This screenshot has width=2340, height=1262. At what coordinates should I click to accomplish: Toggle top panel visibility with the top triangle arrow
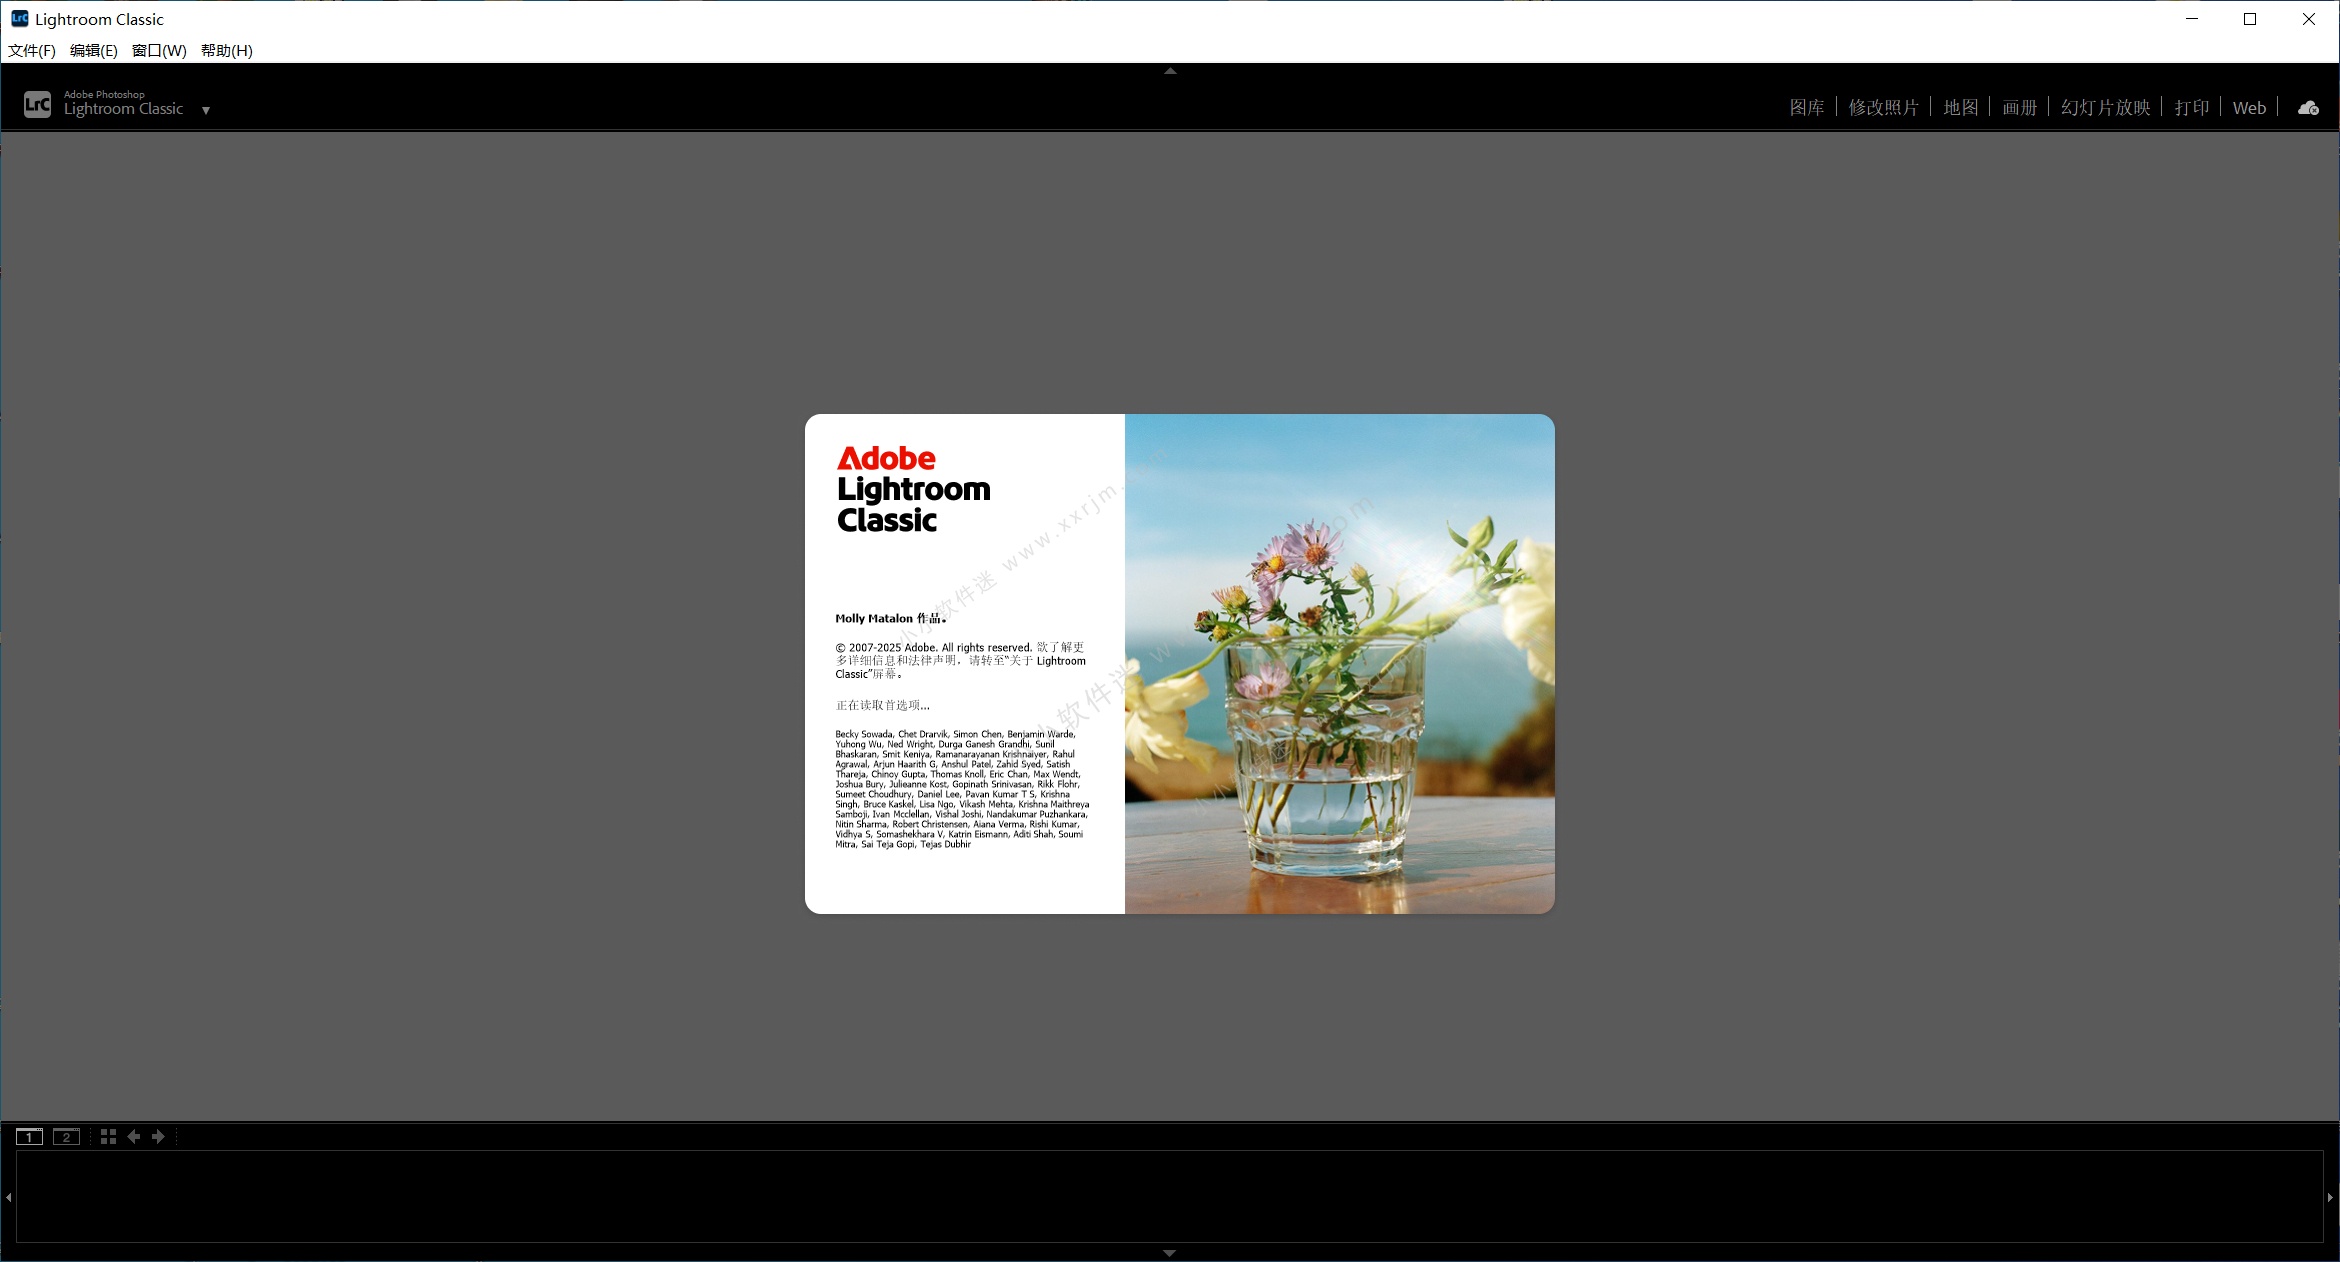(x=1169, y=71)
